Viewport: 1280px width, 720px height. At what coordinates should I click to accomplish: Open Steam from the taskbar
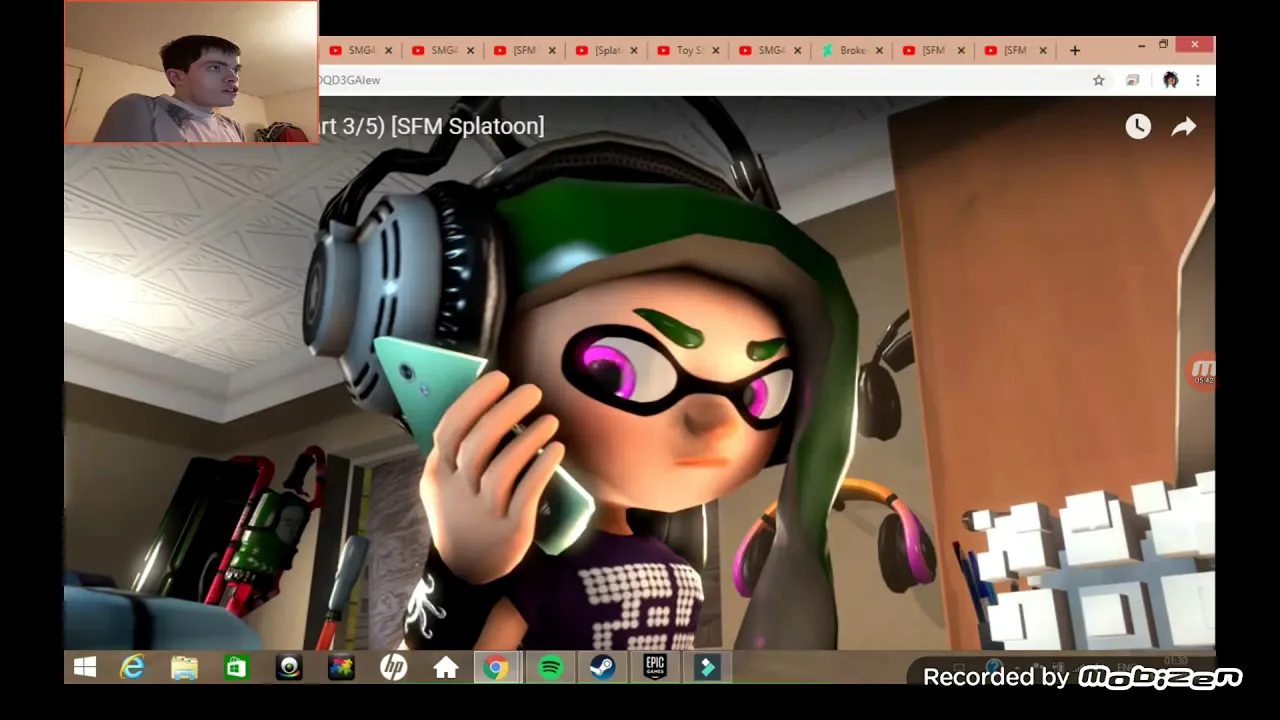coord(602,667)
